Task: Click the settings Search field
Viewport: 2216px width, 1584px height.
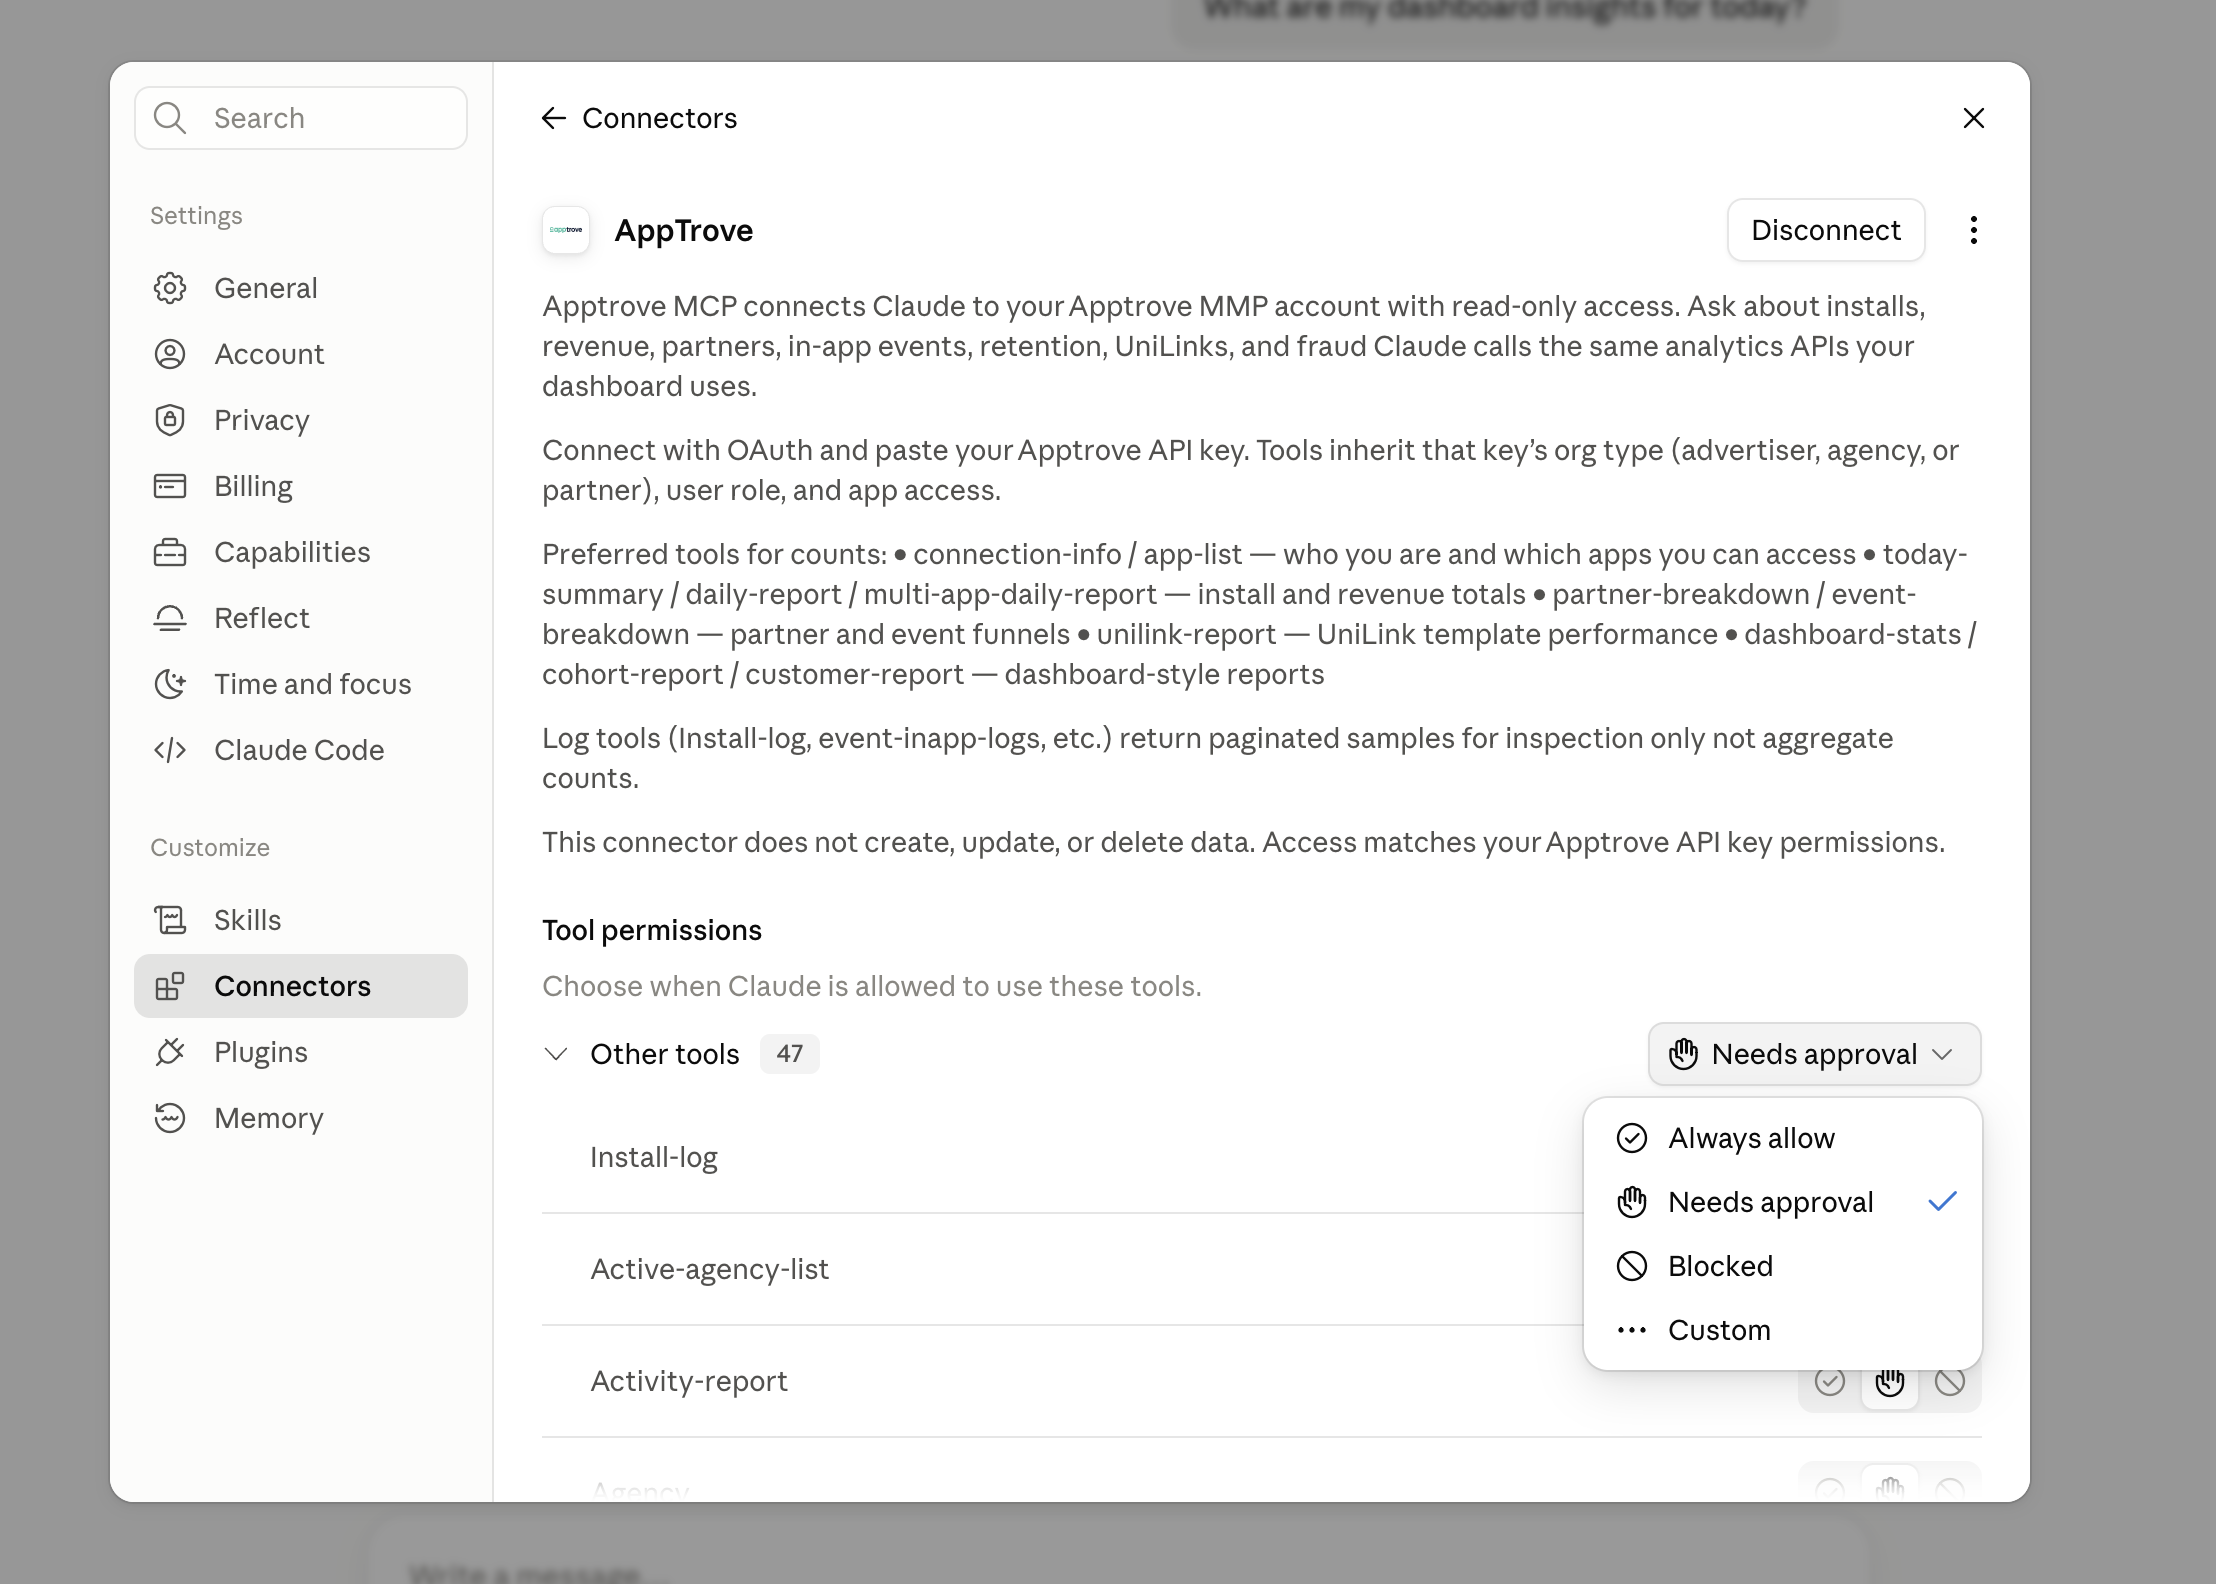Action: [x=301, y=118]
